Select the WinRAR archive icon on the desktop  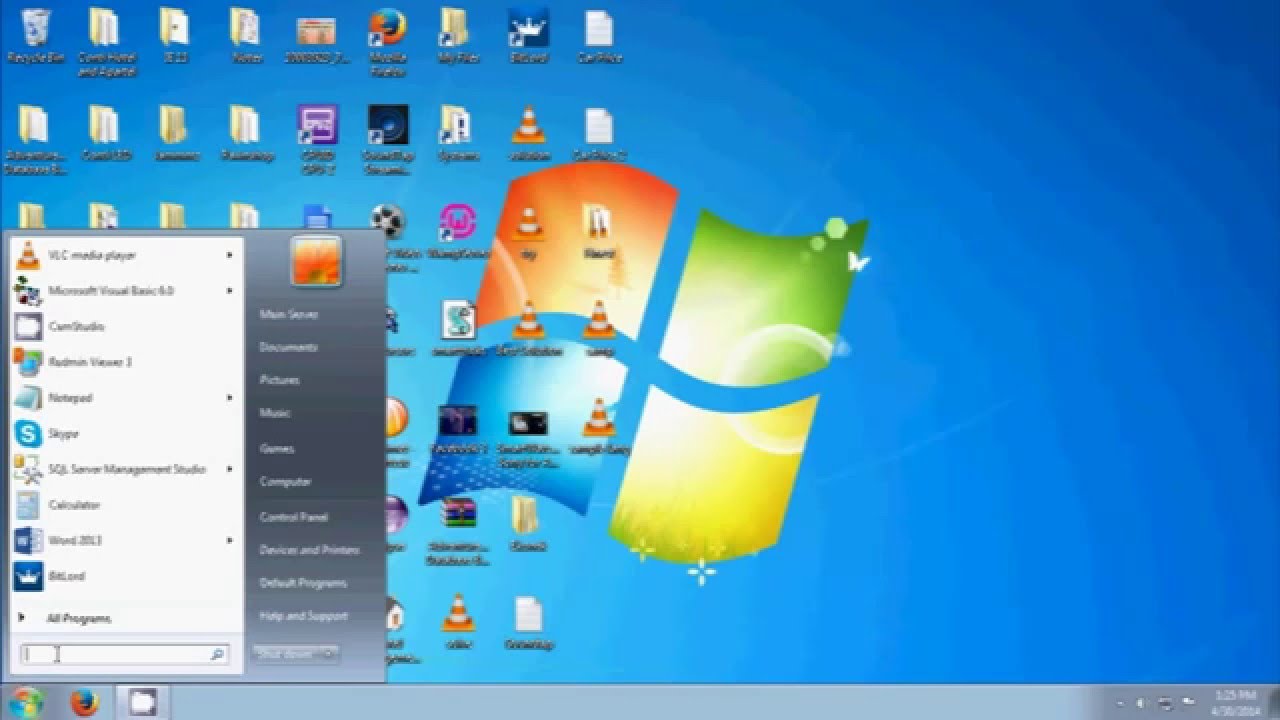pos(457,531)
